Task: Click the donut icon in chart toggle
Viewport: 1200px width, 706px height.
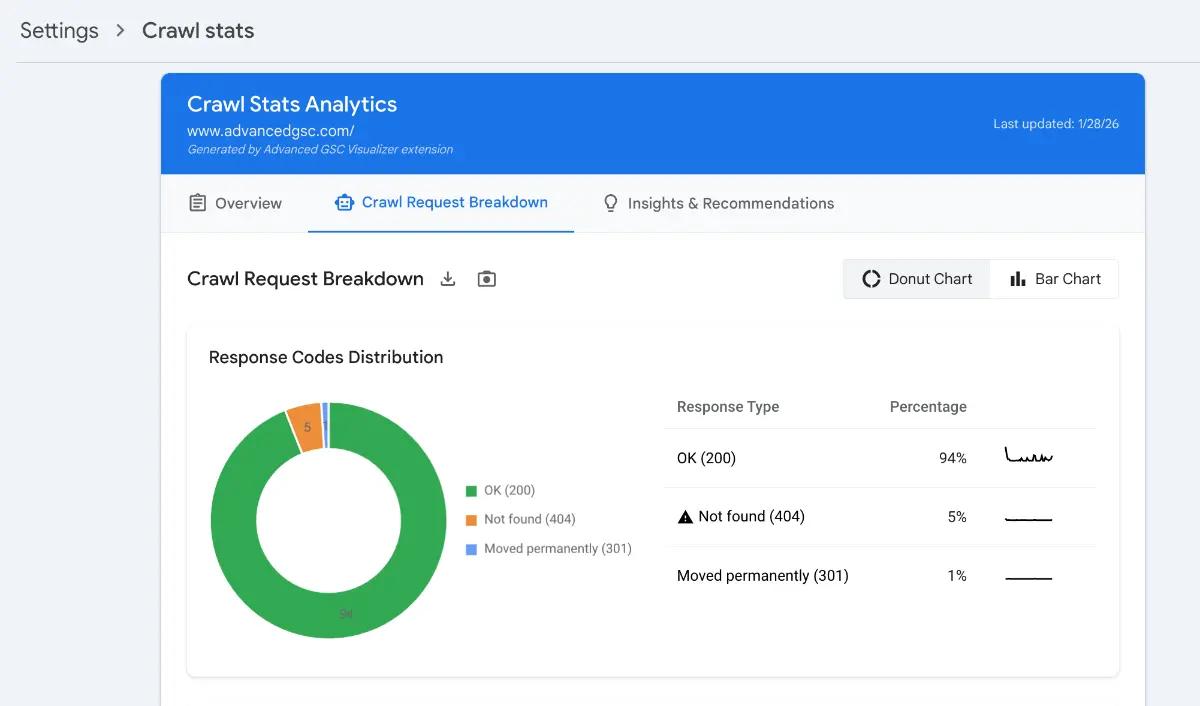Action: click(871, 279)
